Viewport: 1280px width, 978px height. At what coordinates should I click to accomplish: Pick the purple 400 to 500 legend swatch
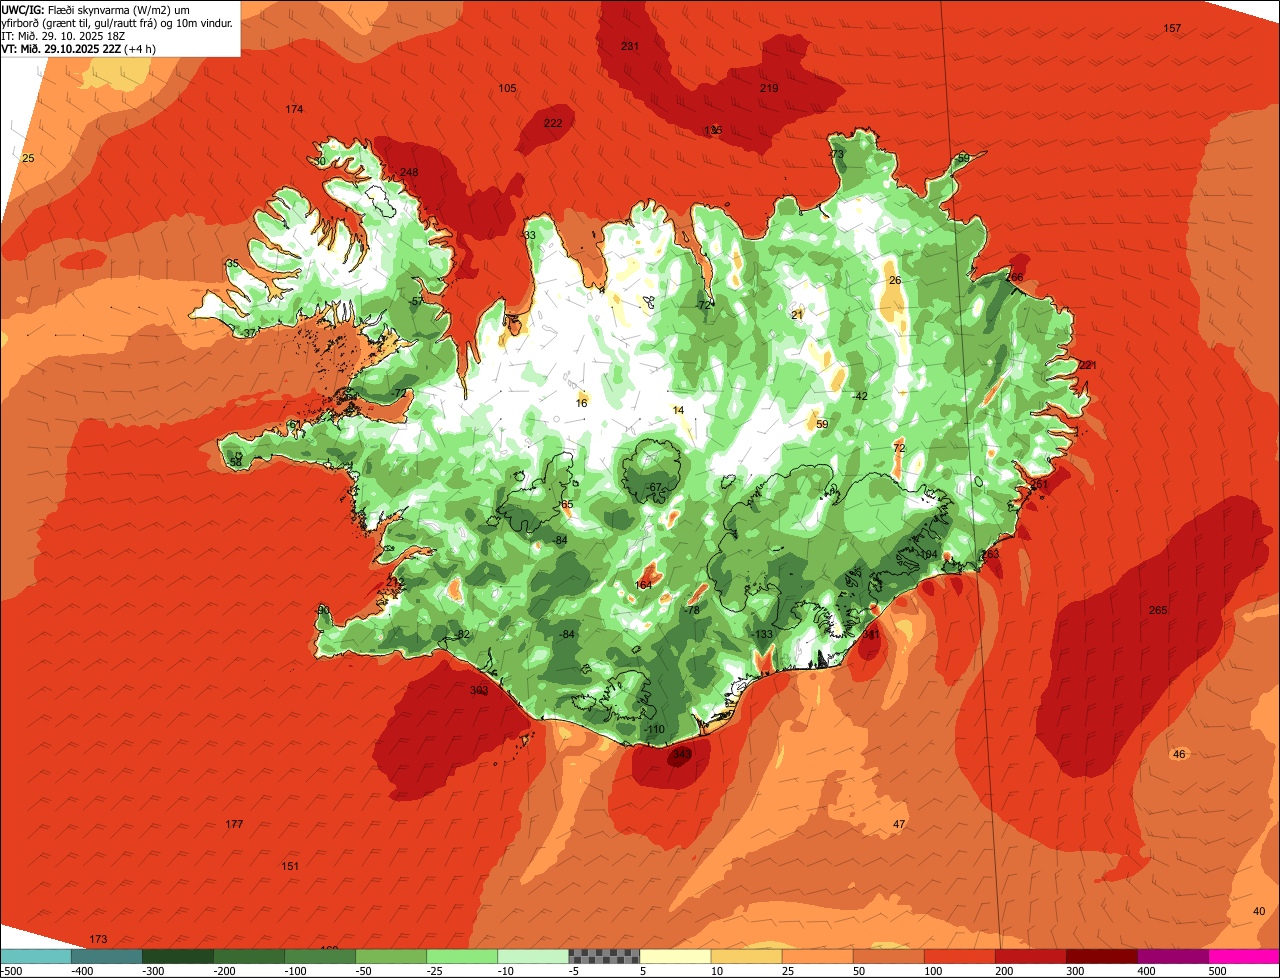click(1173, 956)
